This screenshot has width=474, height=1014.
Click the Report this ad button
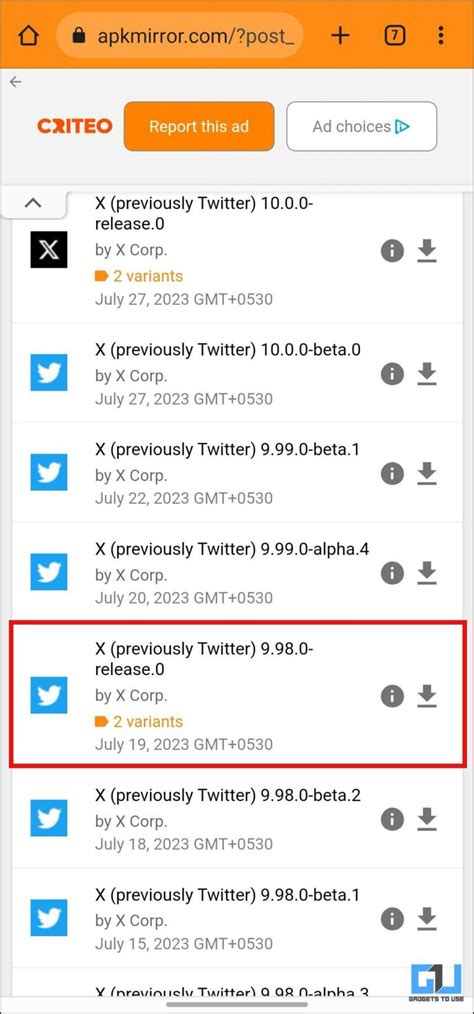coord(199,126)
